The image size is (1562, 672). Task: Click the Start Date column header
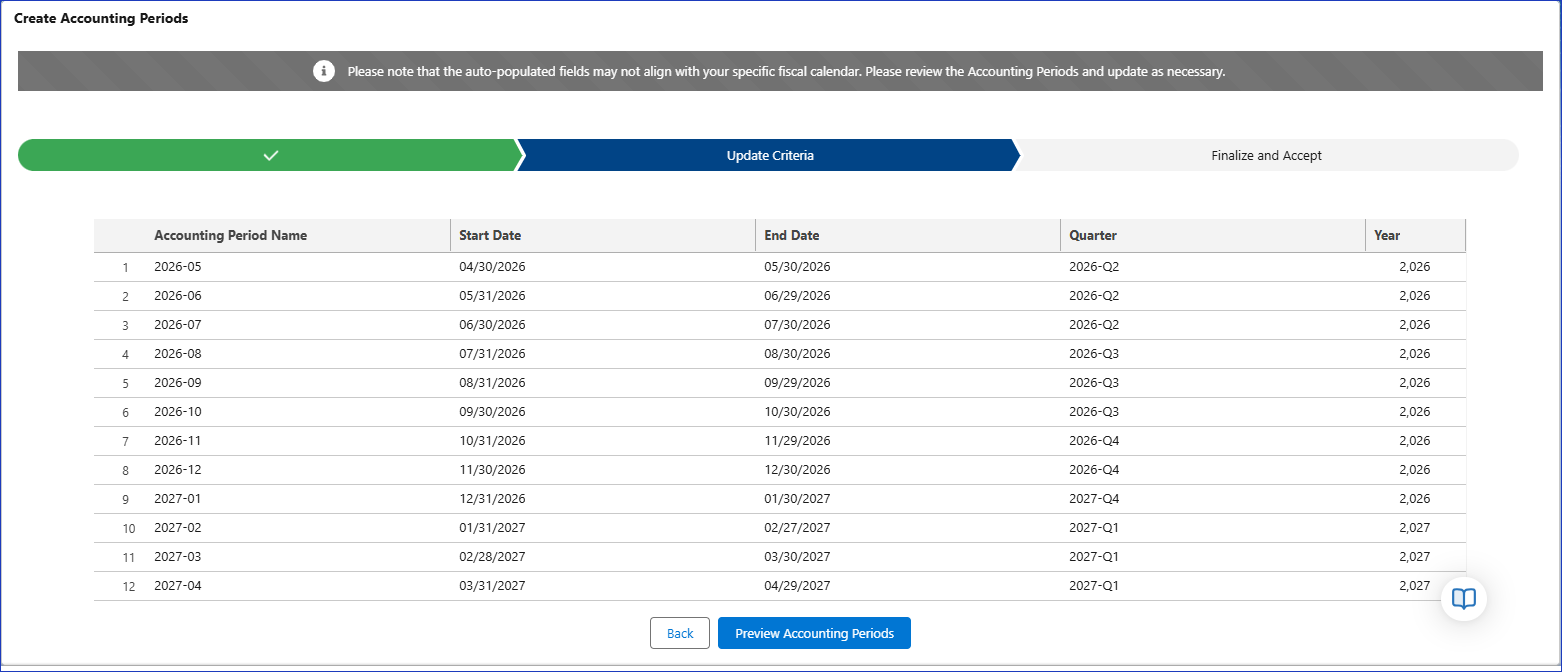coord(490,236)
